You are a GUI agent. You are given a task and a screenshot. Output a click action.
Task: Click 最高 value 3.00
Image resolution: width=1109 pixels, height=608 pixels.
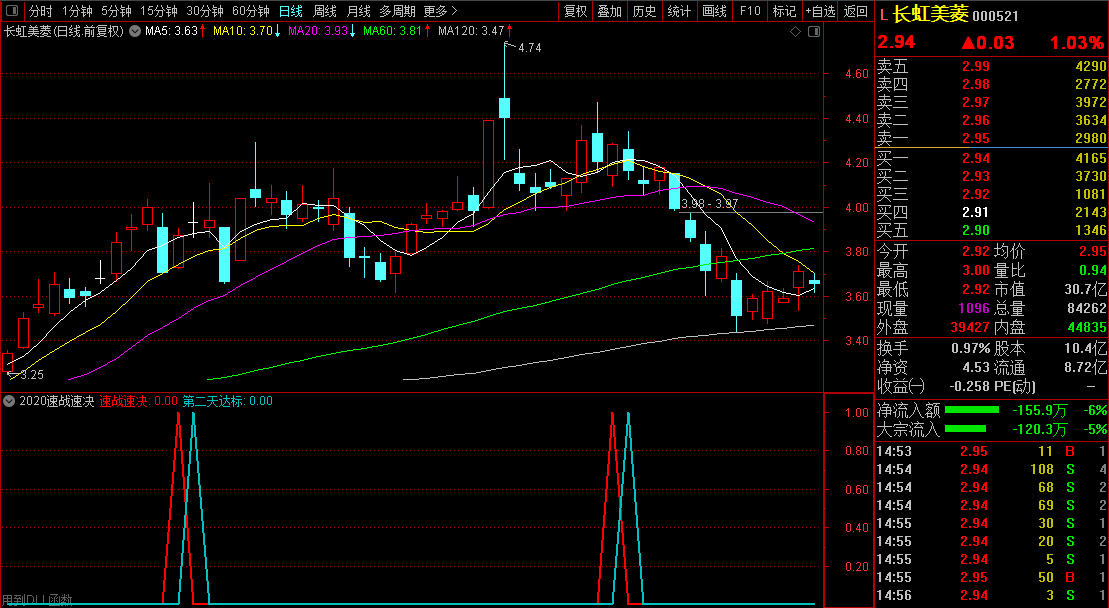(975, 271)
